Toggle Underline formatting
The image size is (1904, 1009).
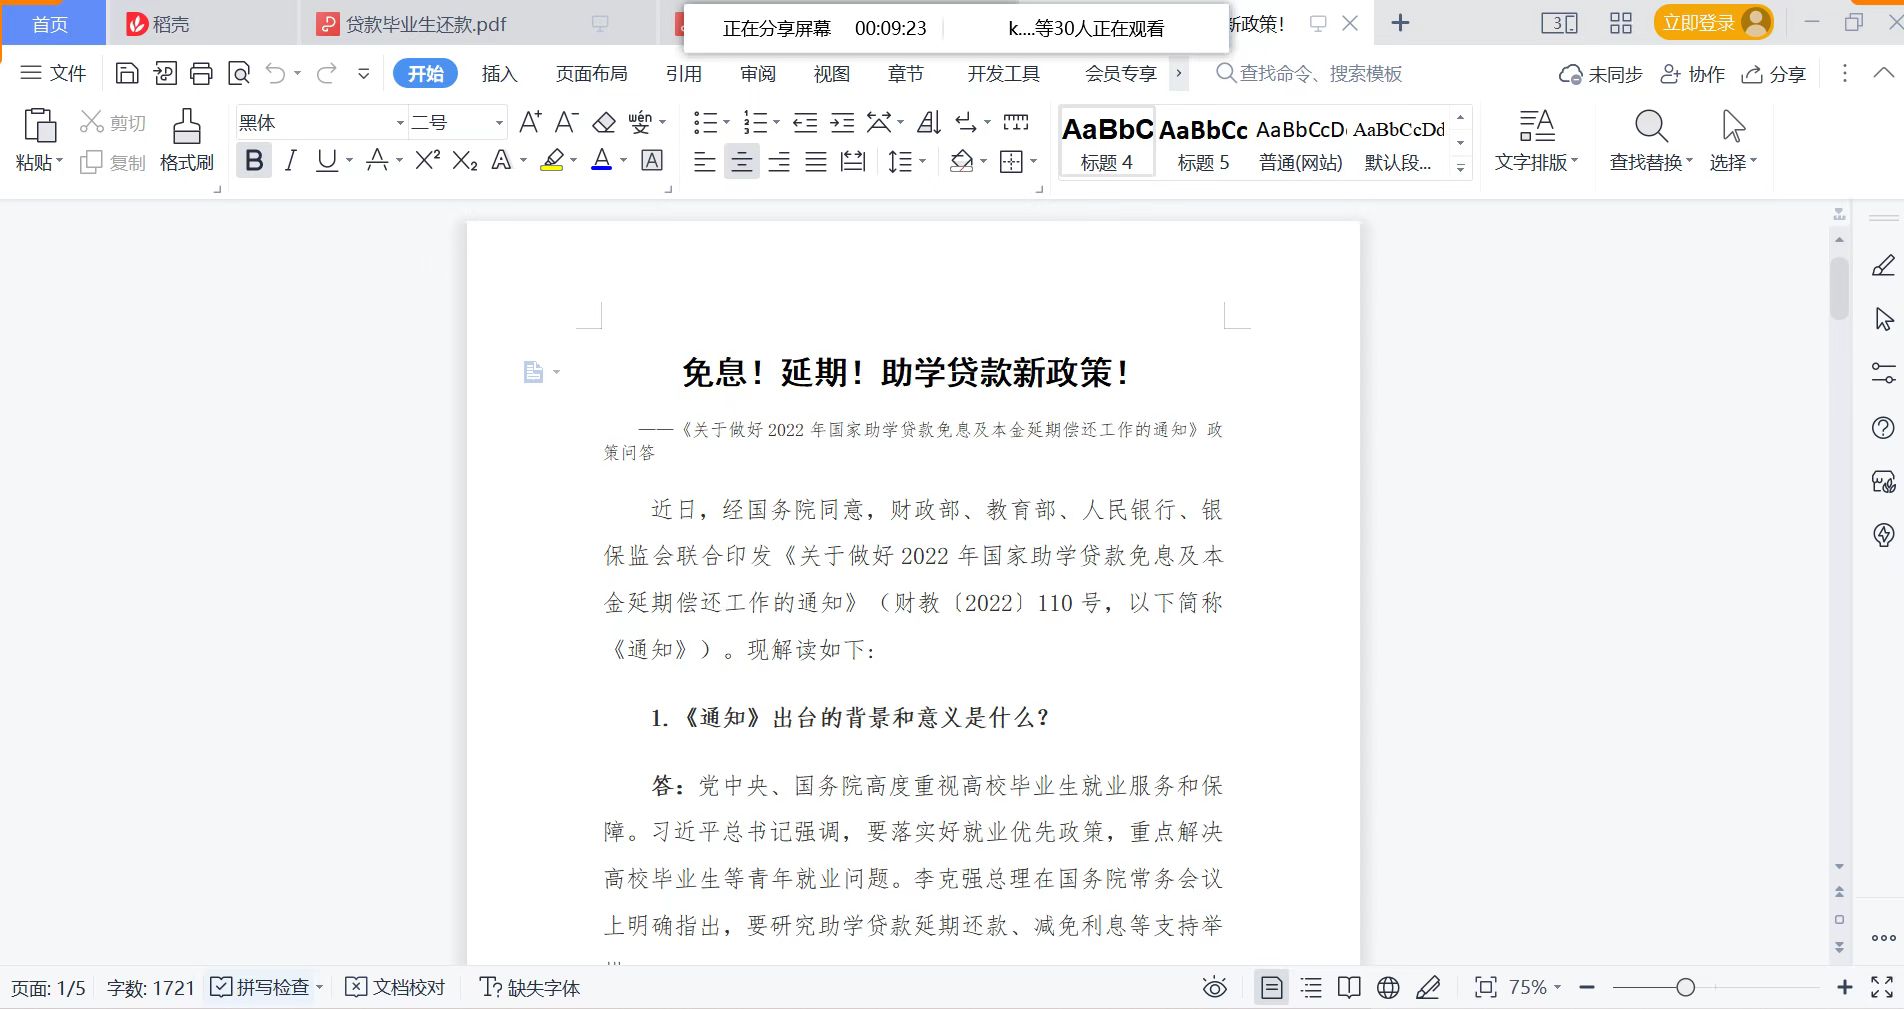(327, 160)
